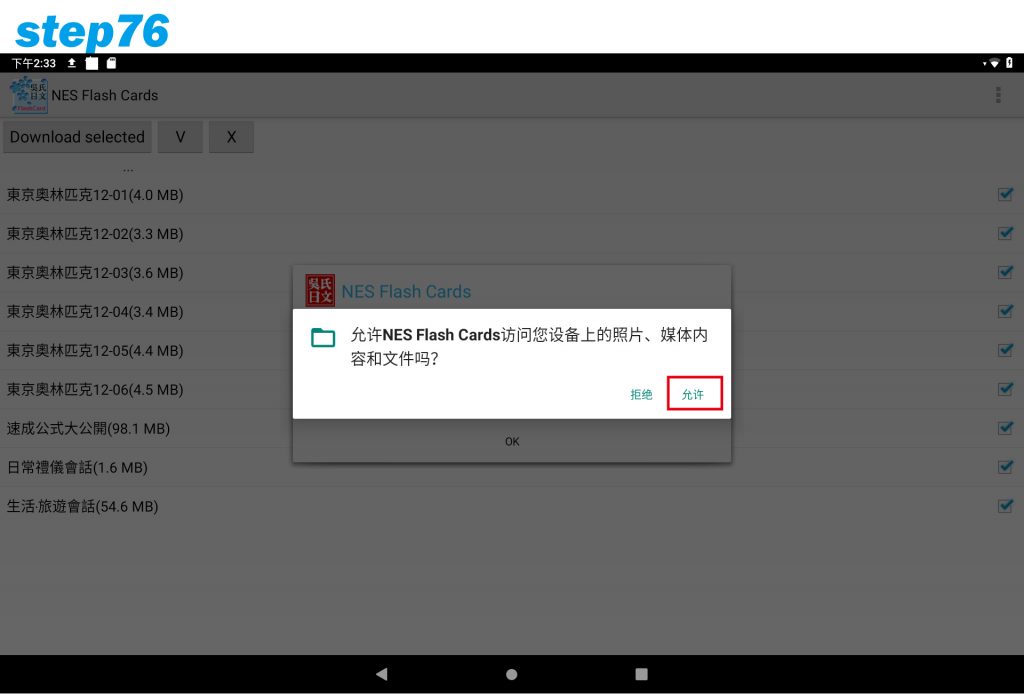The height and width of the screenshot is (694, 1024).
Task: Tap the battery status icon
Action: pyautogui.click(x=1009, y=63)
